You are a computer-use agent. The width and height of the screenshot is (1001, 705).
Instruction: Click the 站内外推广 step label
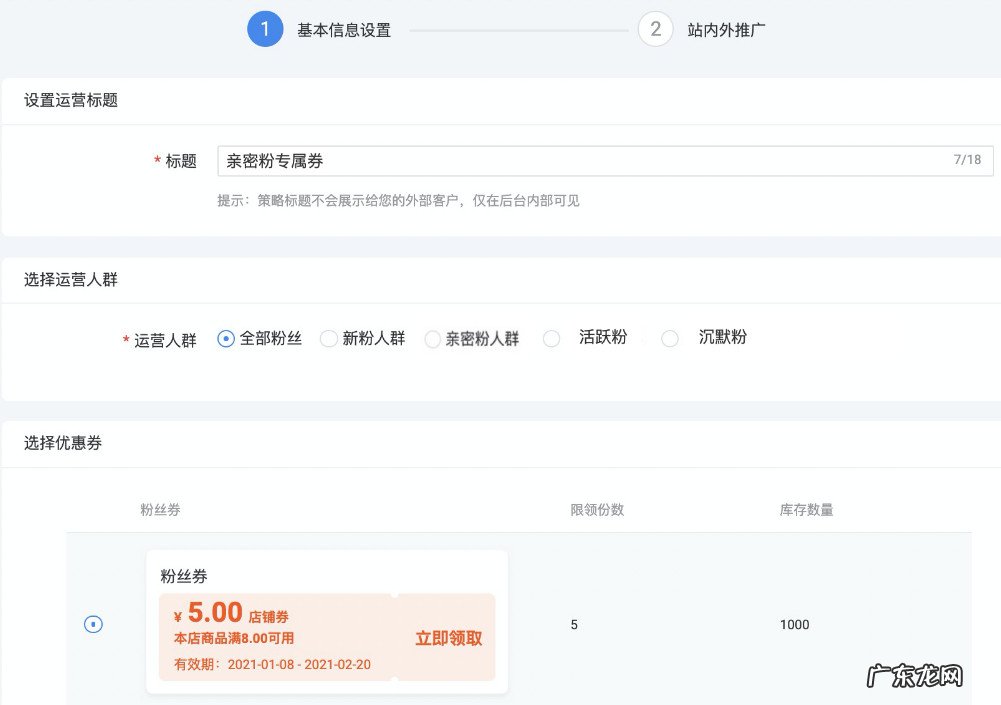(x=729, y=30)
